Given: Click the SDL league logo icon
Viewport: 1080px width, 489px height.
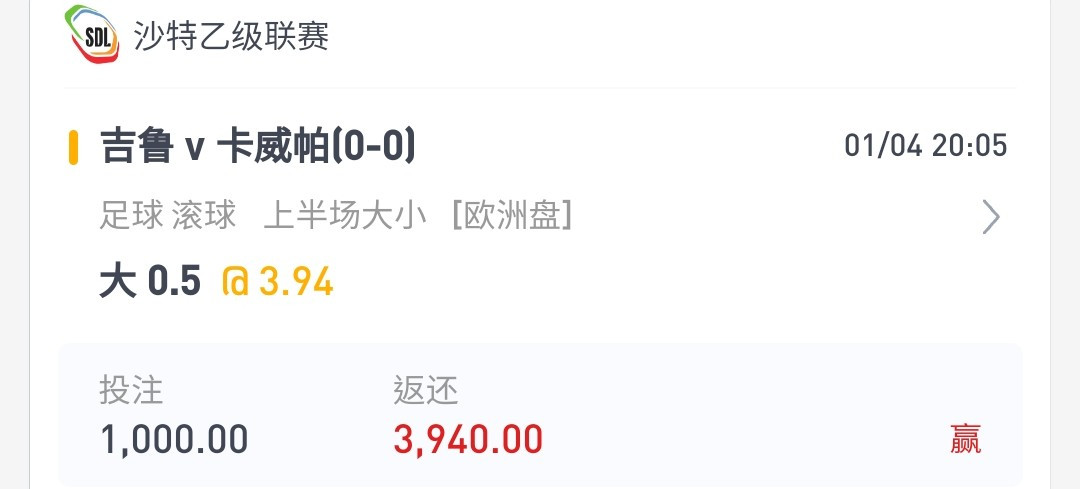Looking at the screenshot, I should click(x=92, y=34).
